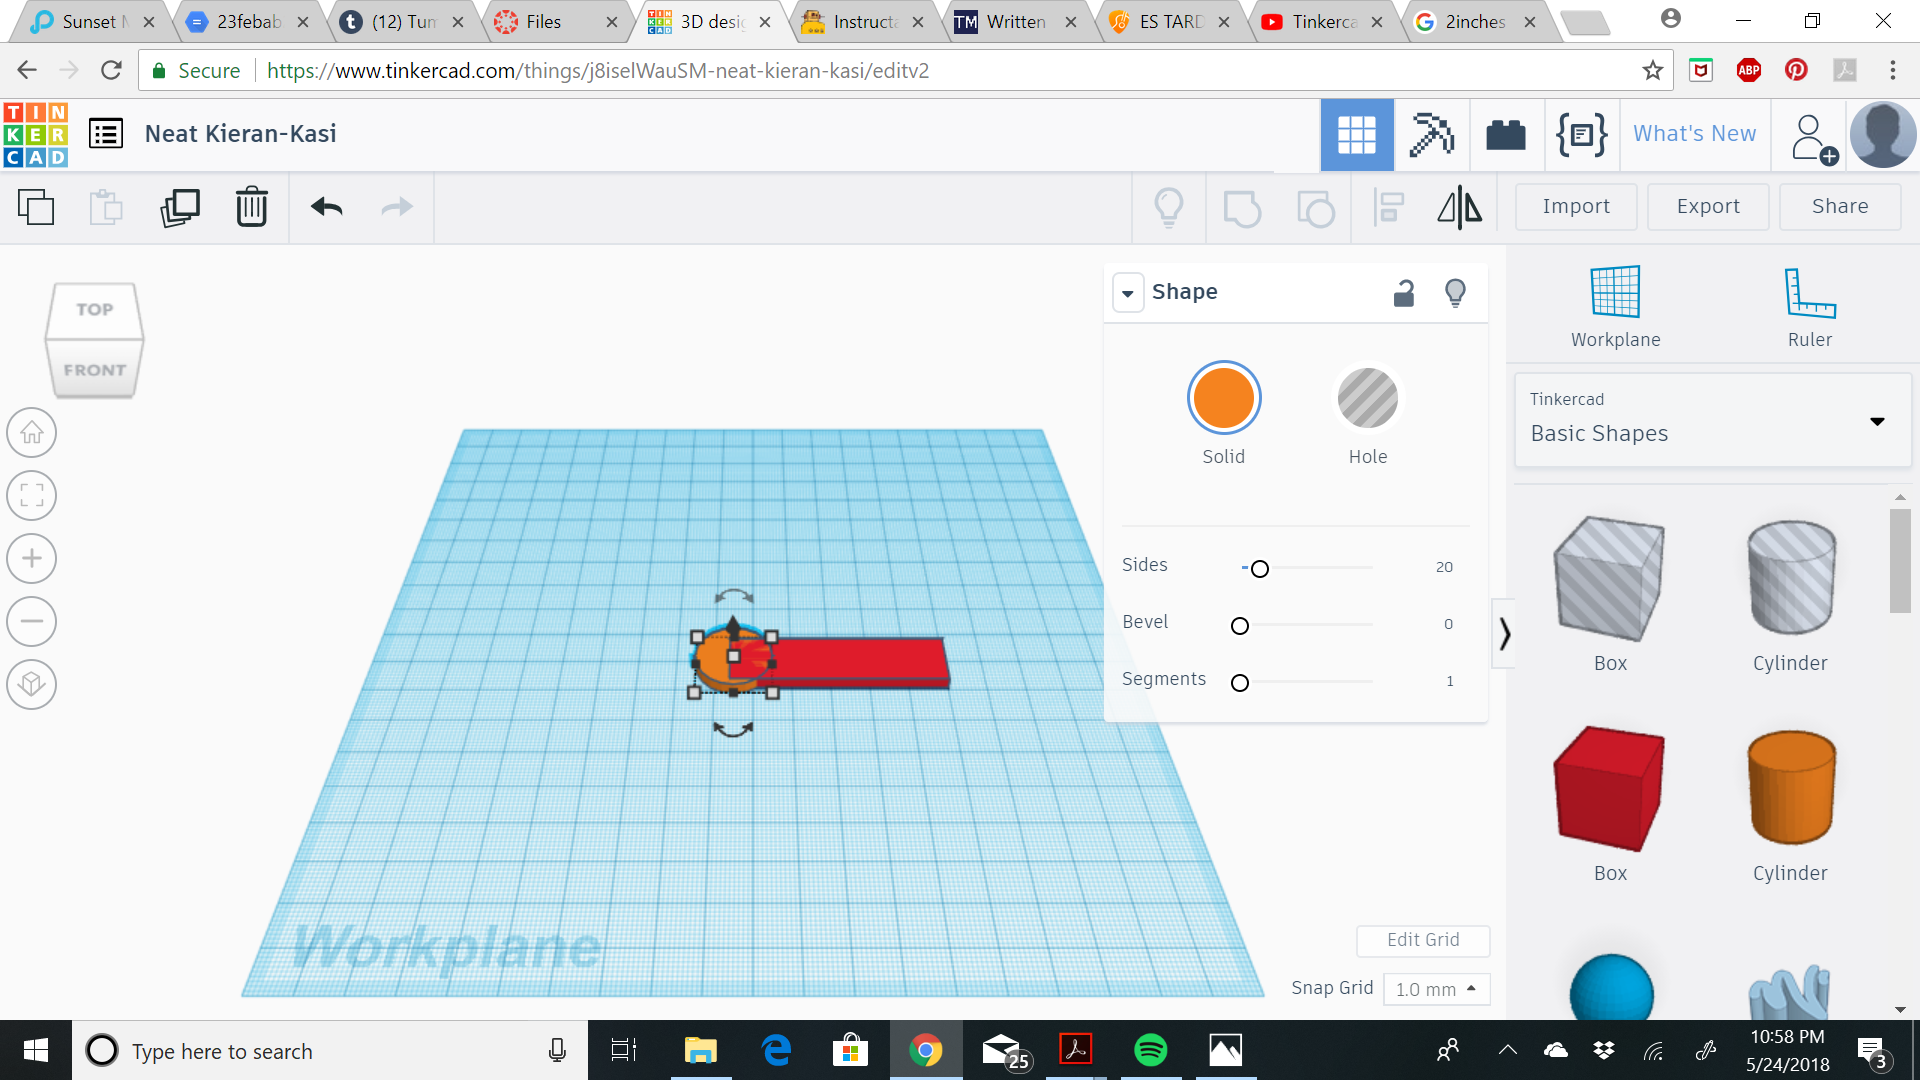The image size is (1920, 1080).
Task: Open the designs list icon
Action: (x=106, y=133)
